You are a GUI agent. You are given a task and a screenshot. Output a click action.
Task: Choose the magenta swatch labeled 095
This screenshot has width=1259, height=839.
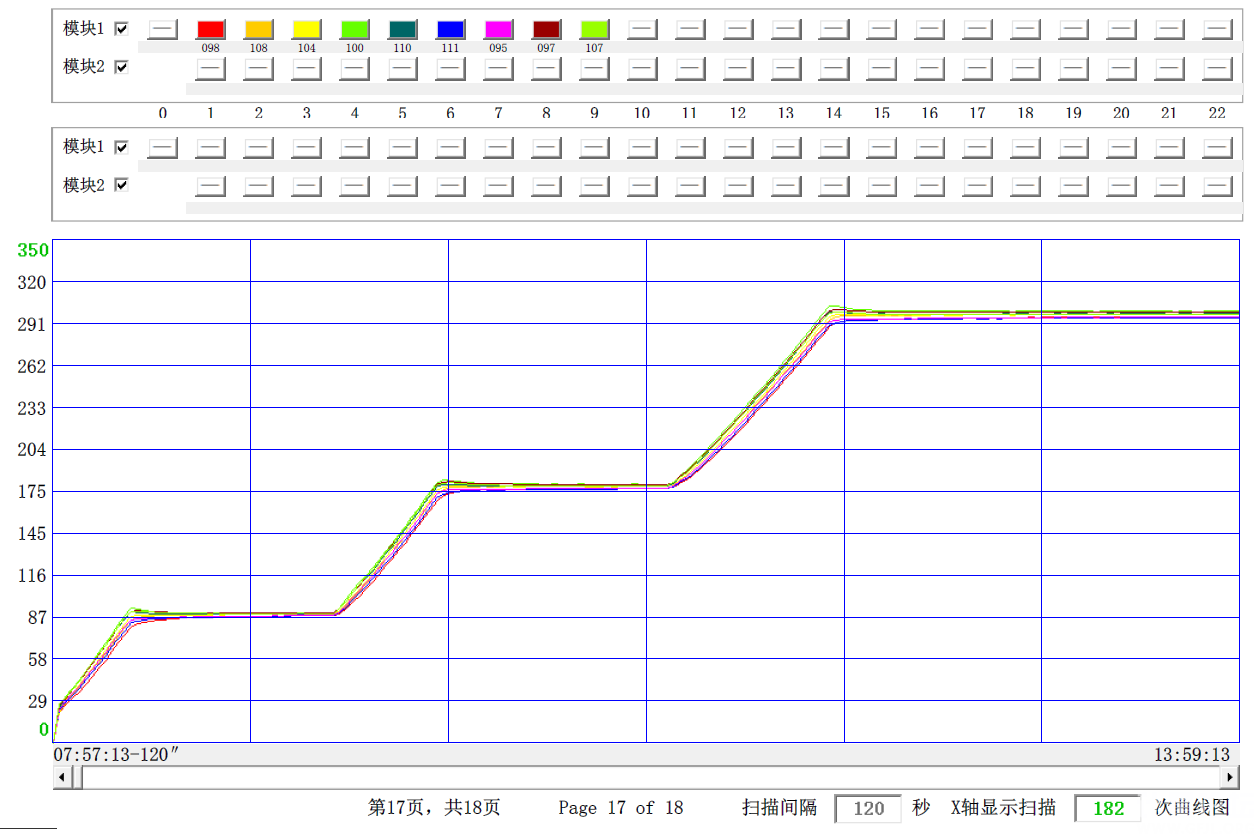click(498, 29)
